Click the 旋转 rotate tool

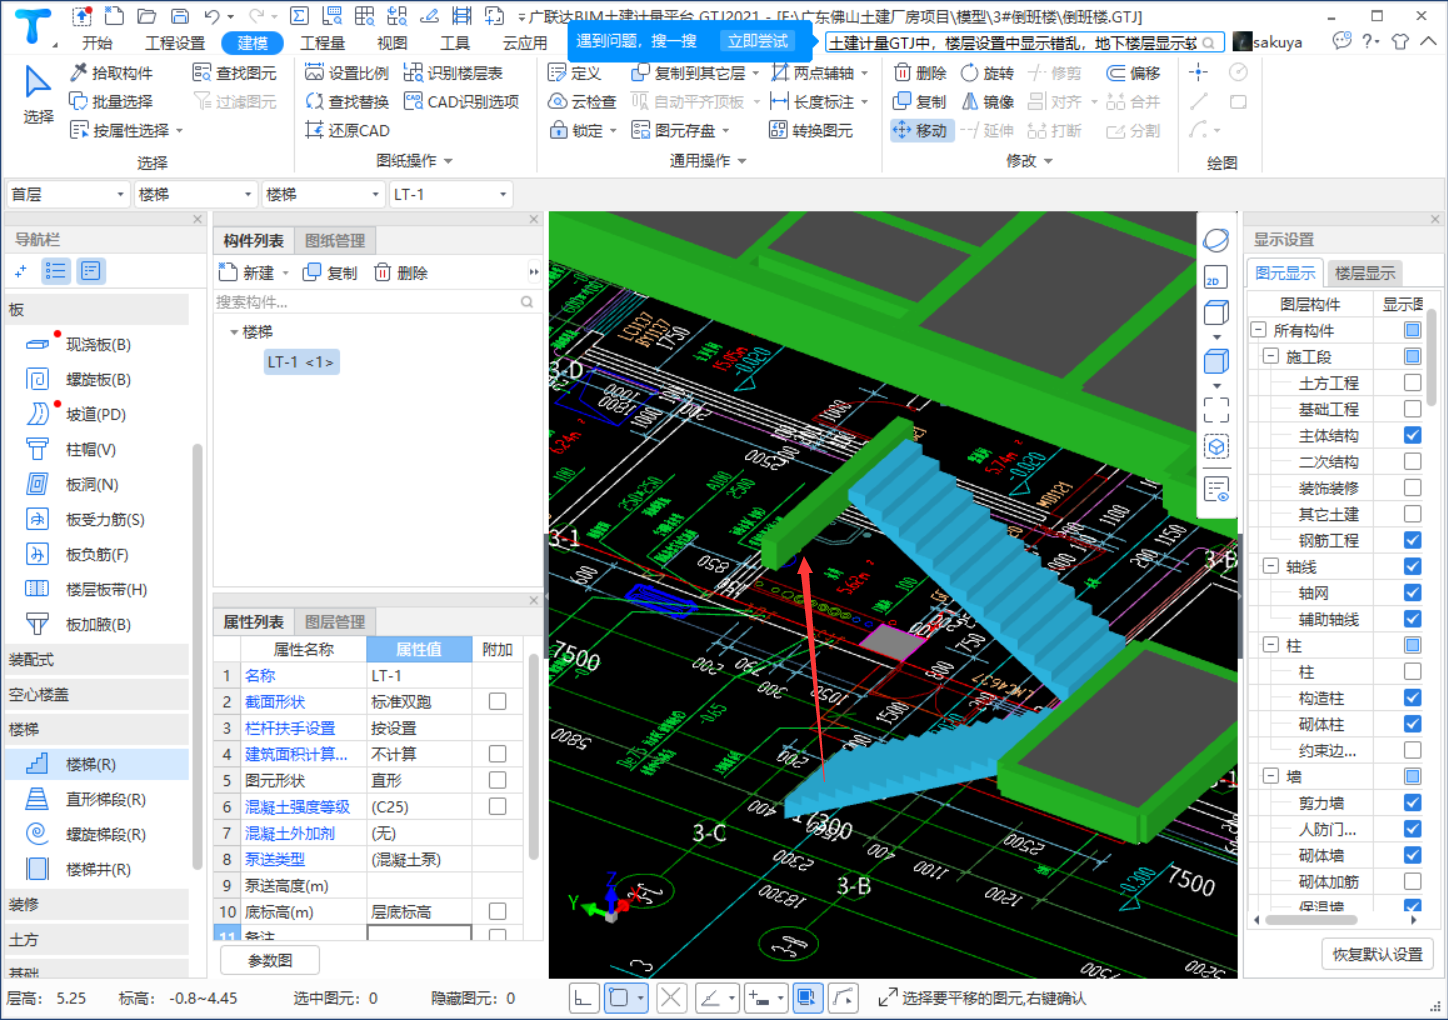[987, 73]
